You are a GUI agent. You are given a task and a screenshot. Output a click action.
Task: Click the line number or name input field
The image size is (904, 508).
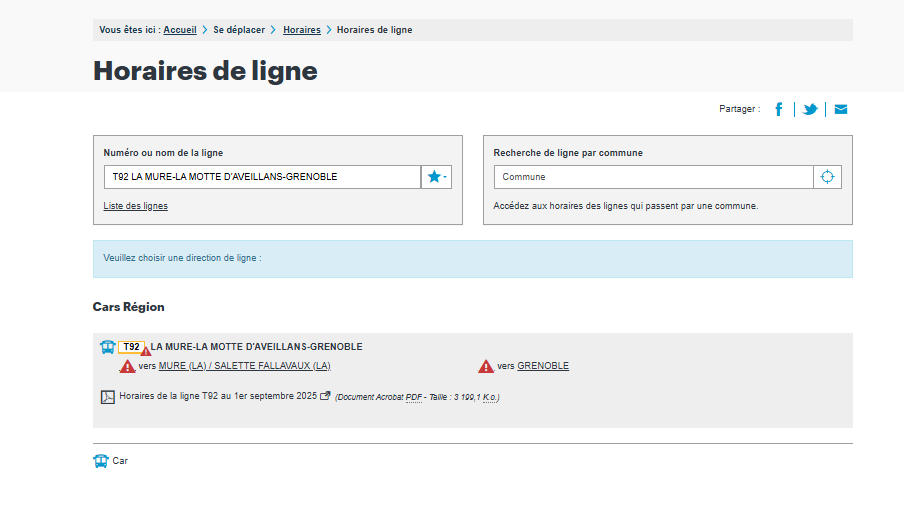pyautogui.click(x=262, y=177)
